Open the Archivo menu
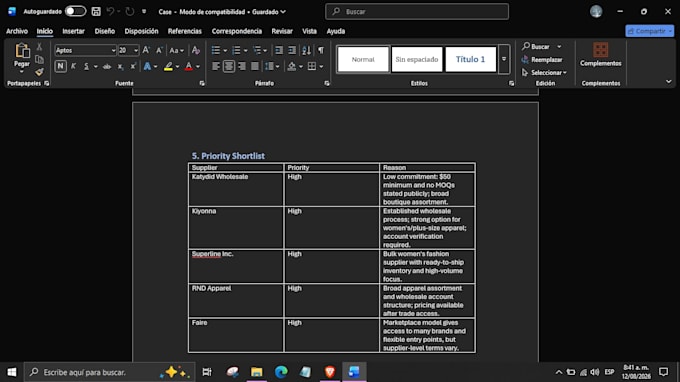The width and height of the screenshot is (680, 382). [17, 31]
